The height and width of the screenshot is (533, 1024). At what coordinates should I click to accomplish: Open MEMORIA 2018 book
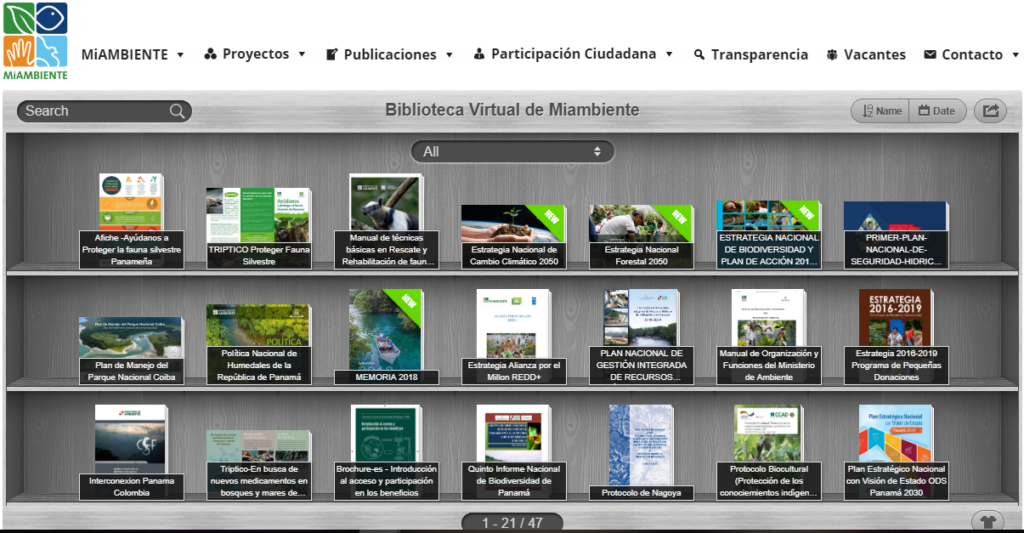387,336
